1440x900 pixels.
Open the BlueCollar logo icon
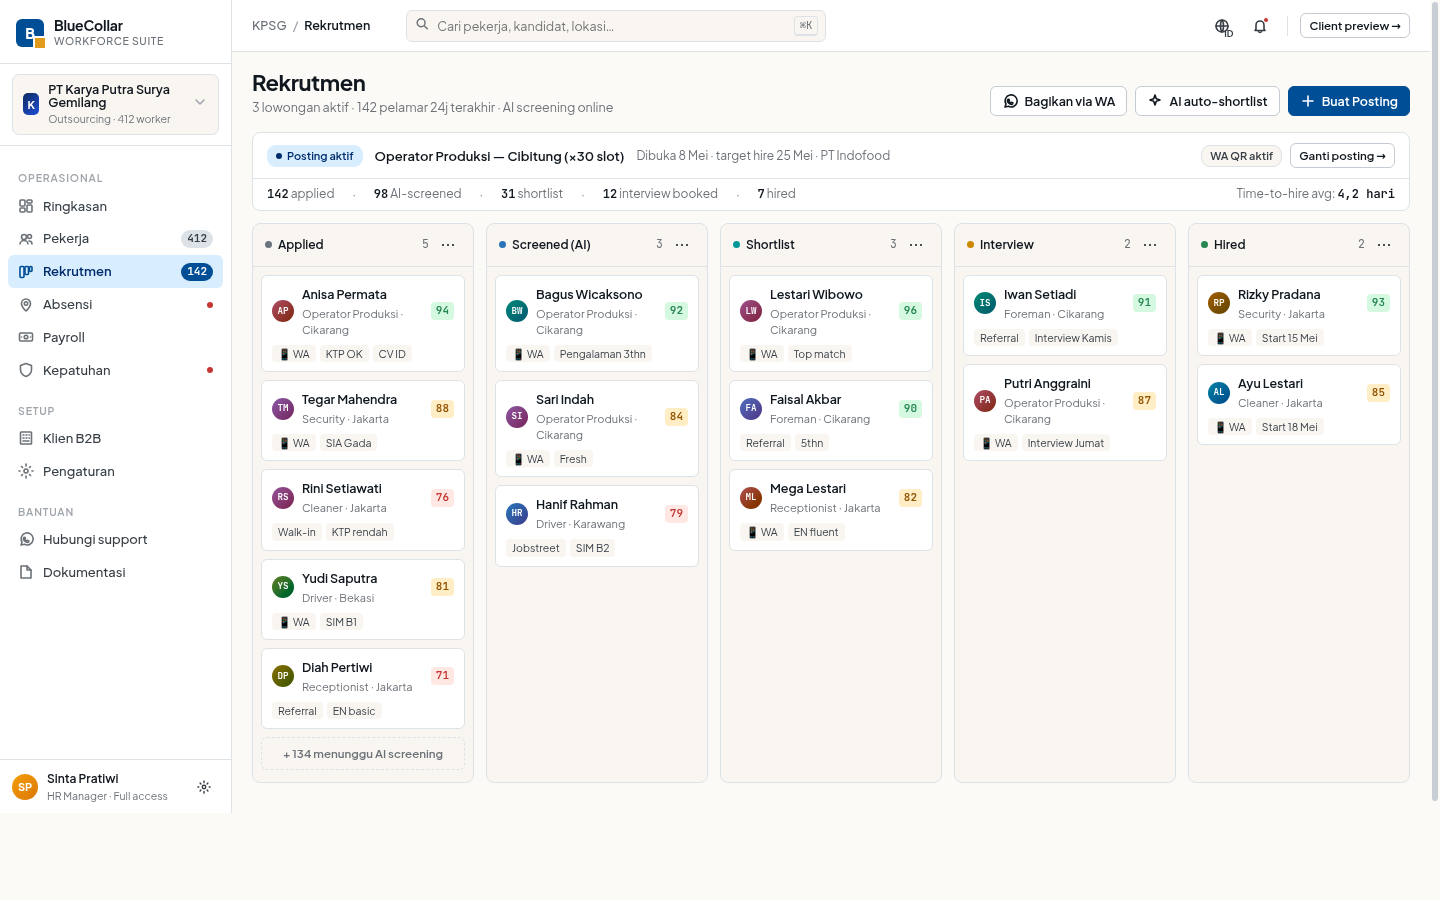[x=30, y=33]
